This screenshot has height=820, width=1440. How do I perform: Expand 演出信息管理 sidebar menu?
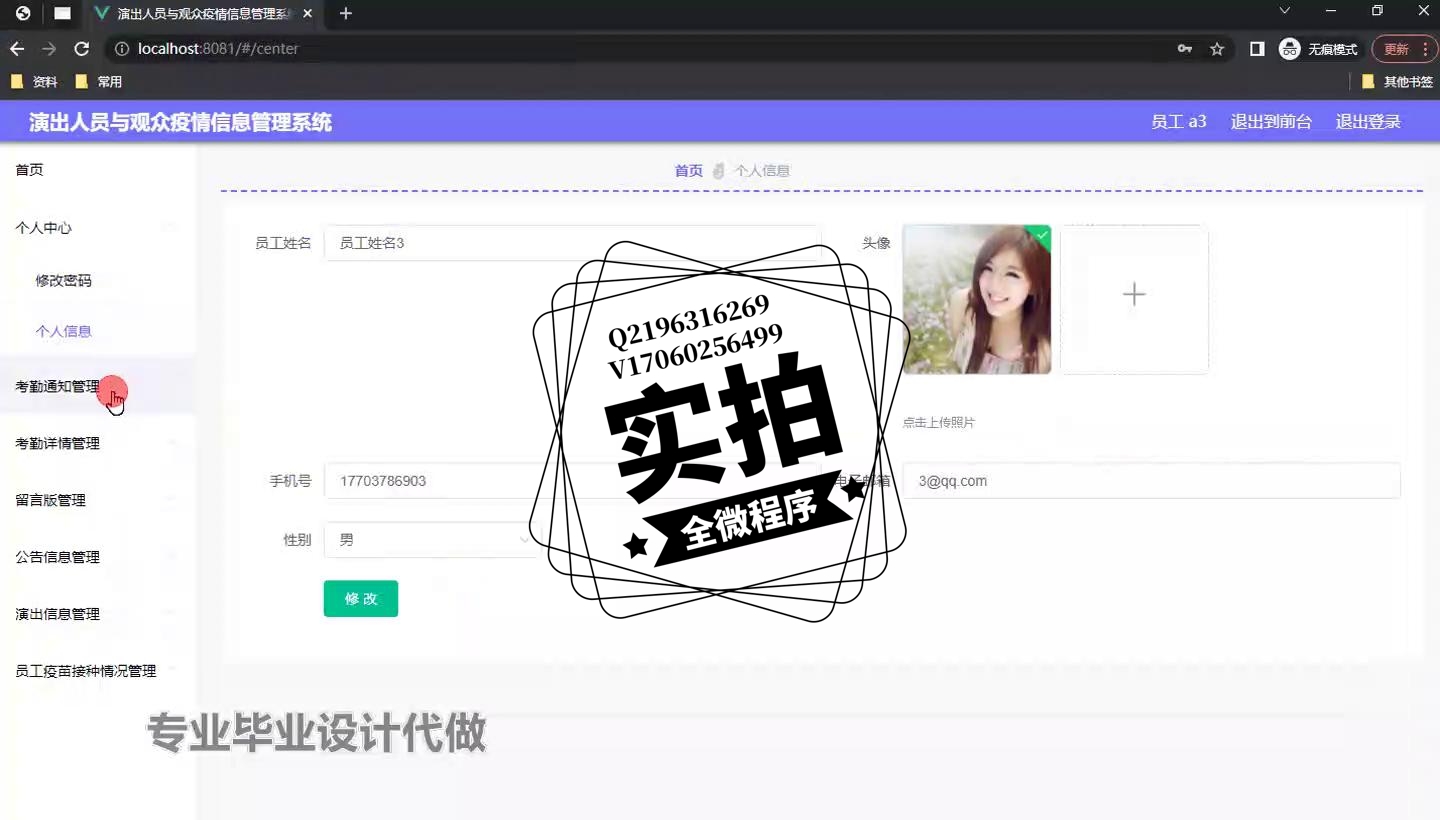click(x=98, y=614)
